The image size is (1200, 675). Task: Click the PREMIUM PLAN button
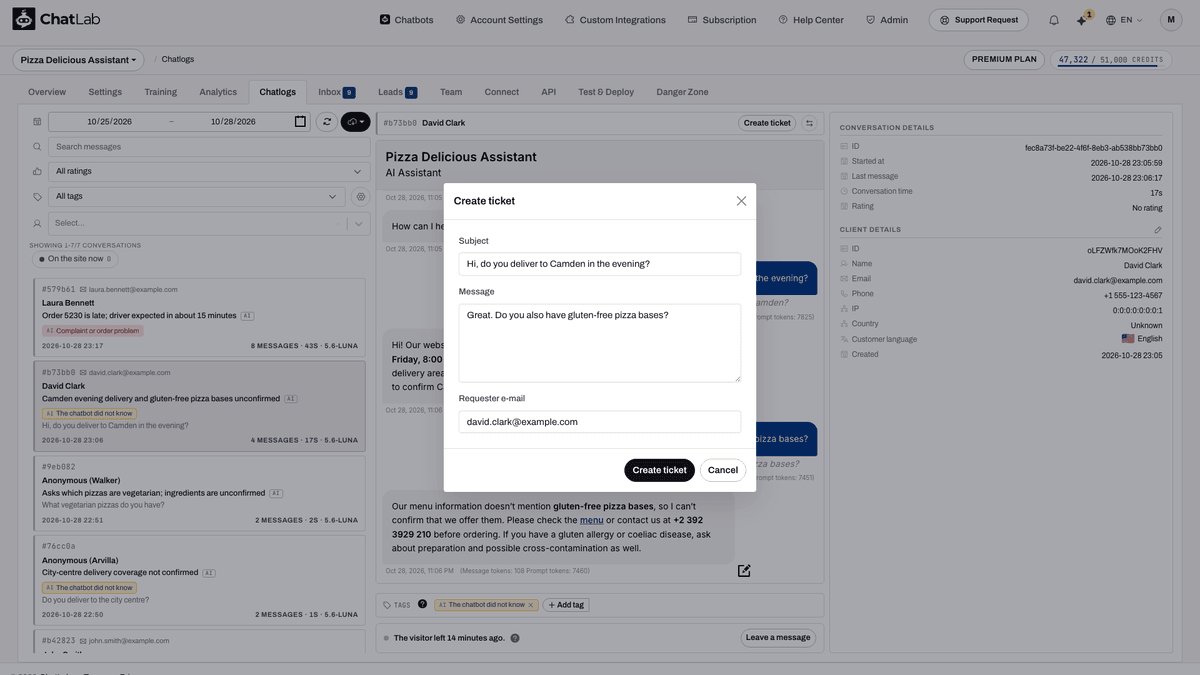click(1004, 60)
